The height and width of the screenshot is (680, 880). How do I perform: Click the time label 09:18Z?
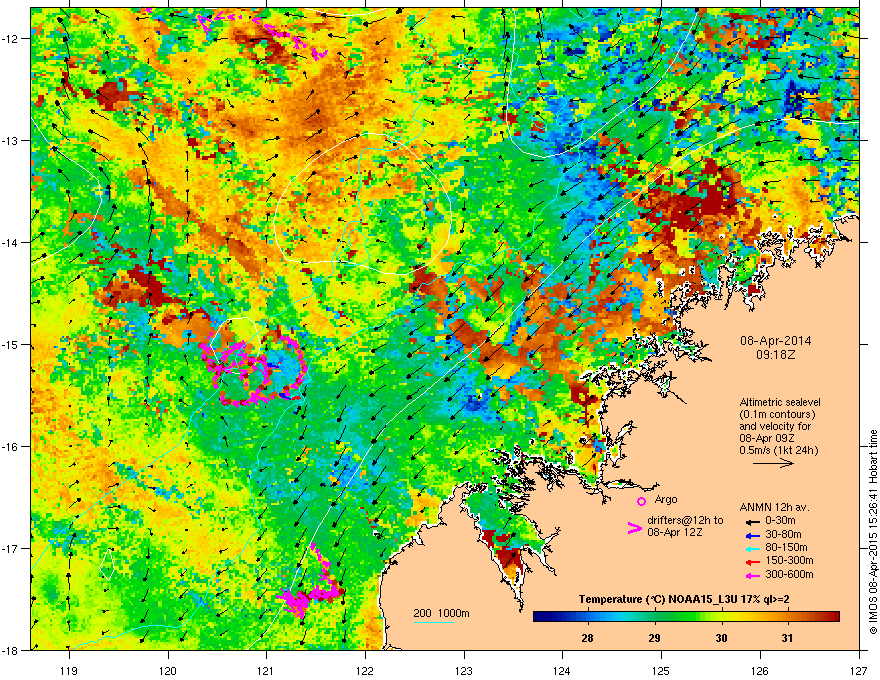click(775, 355)
